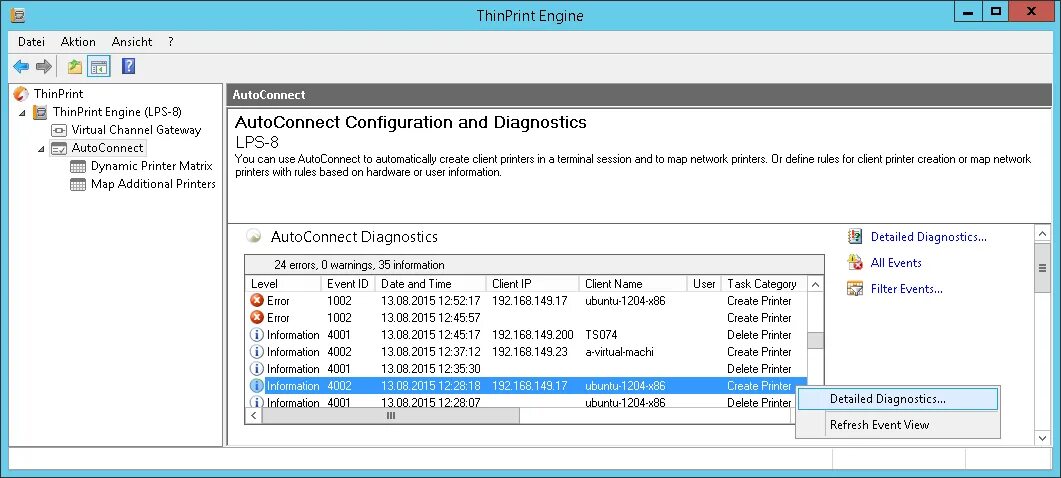Click the ThinPrint Engine window title icon
Image resolution: width=1061 pixels, height=478 pixels.
[18, 14]
